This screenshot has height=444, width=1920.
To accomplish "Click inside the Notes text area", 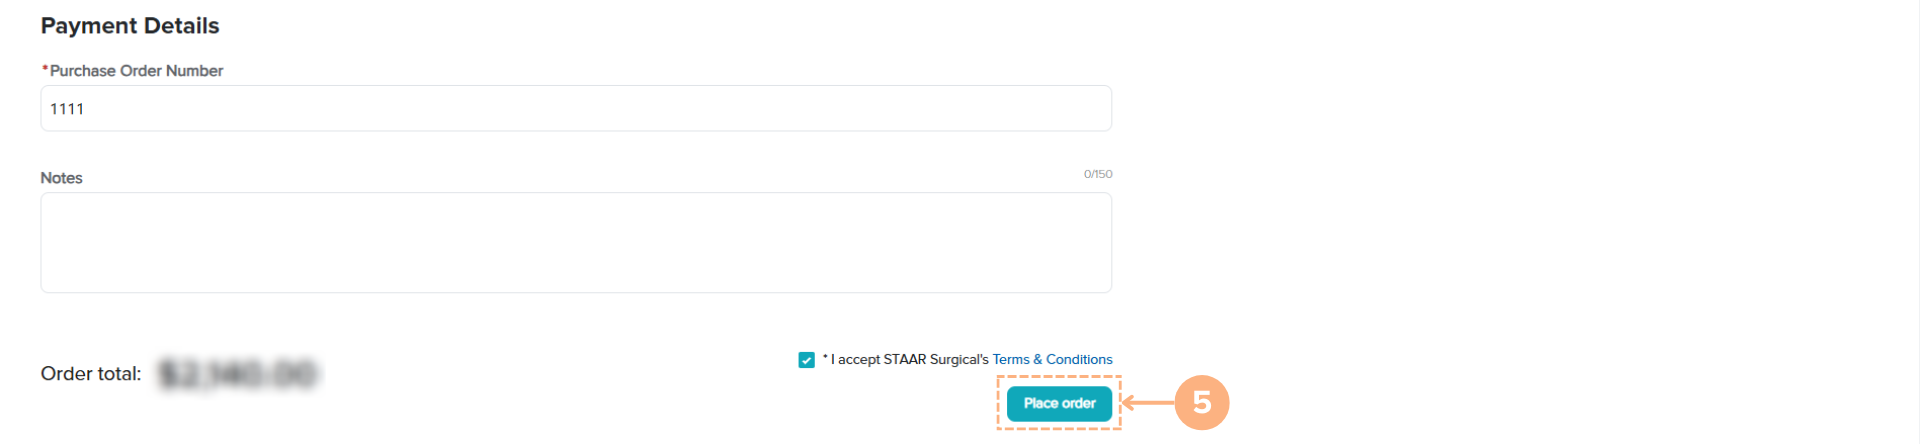I will click(x=576, y=243).
